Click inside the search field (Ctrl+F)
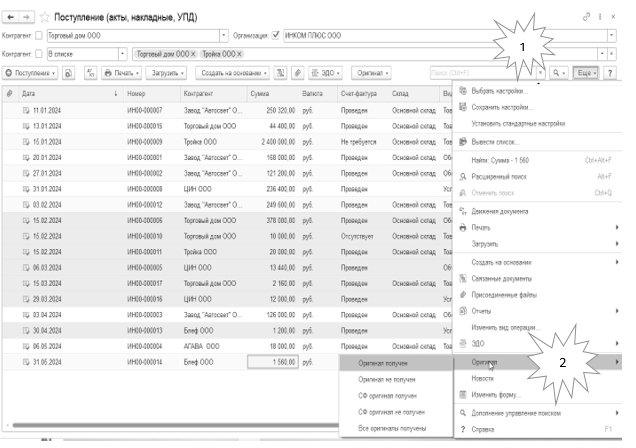Image resolution: width=636 pixels, height=448 pixels. click(x=483, y=73)
